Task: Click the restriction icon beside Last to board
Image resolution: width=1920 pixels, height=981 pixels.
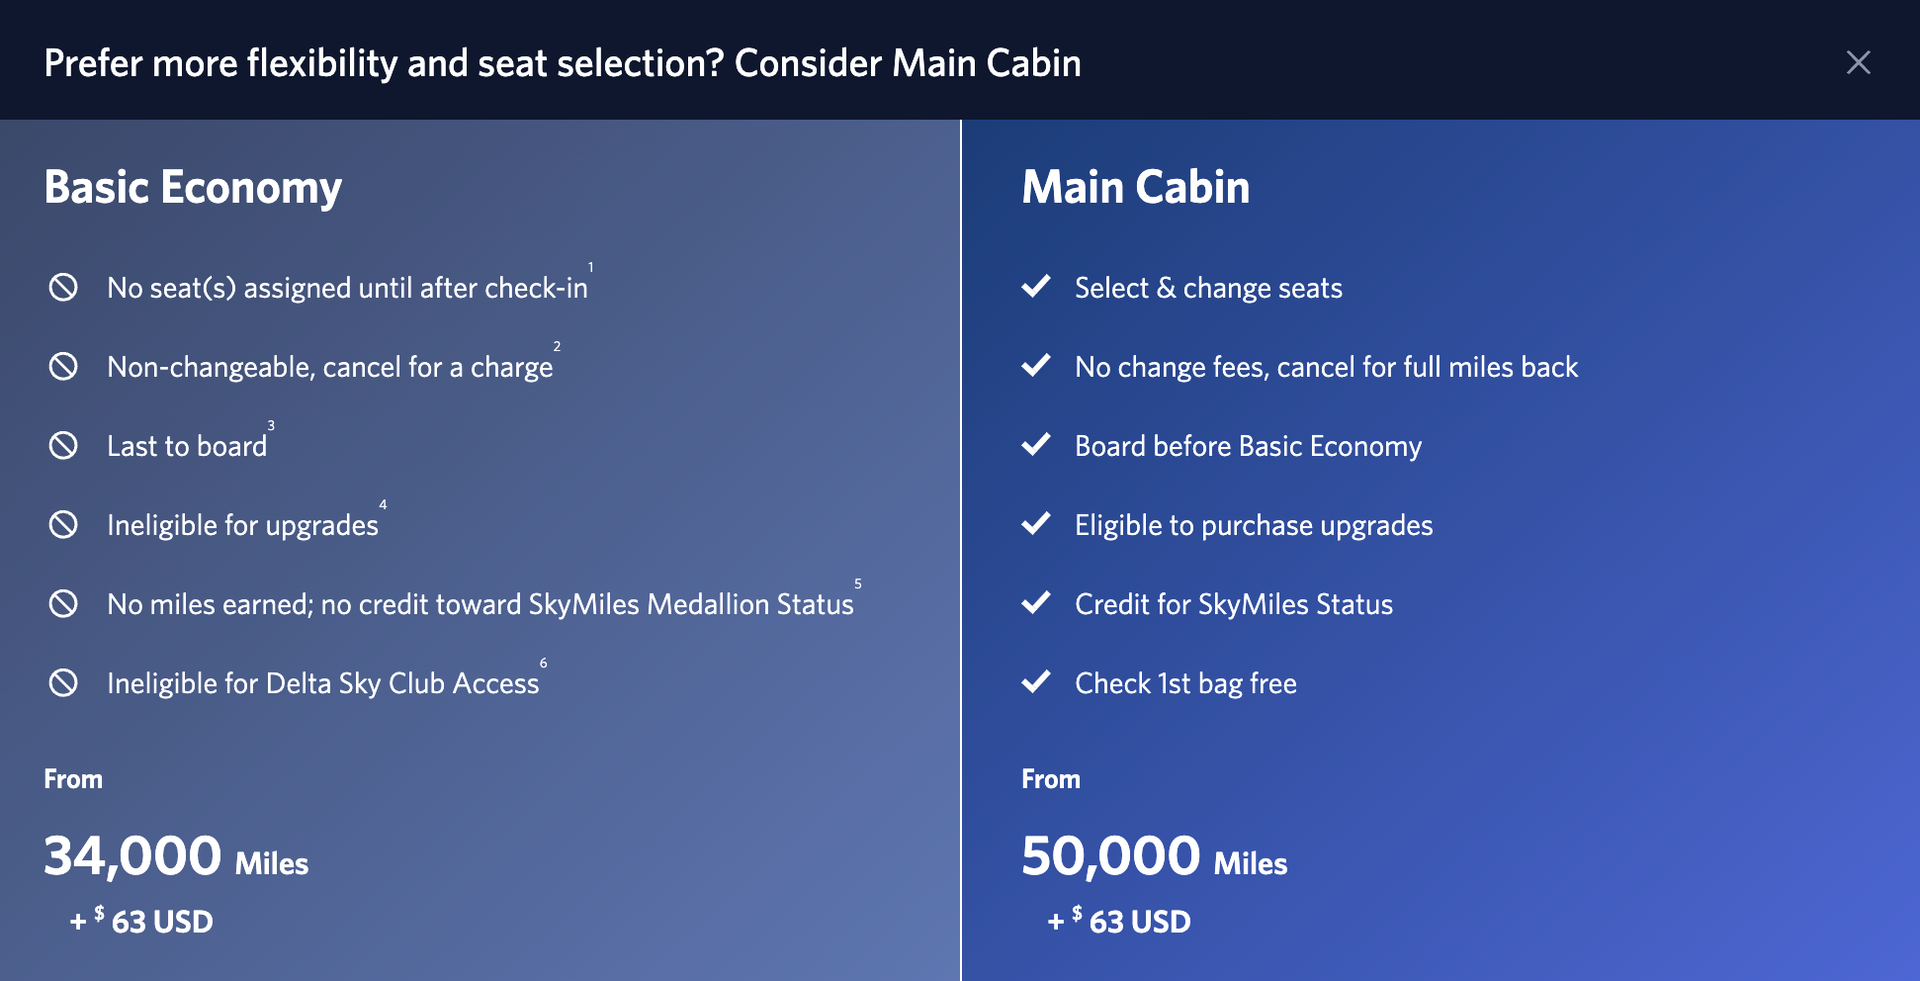Action: (x=65, y=445)
